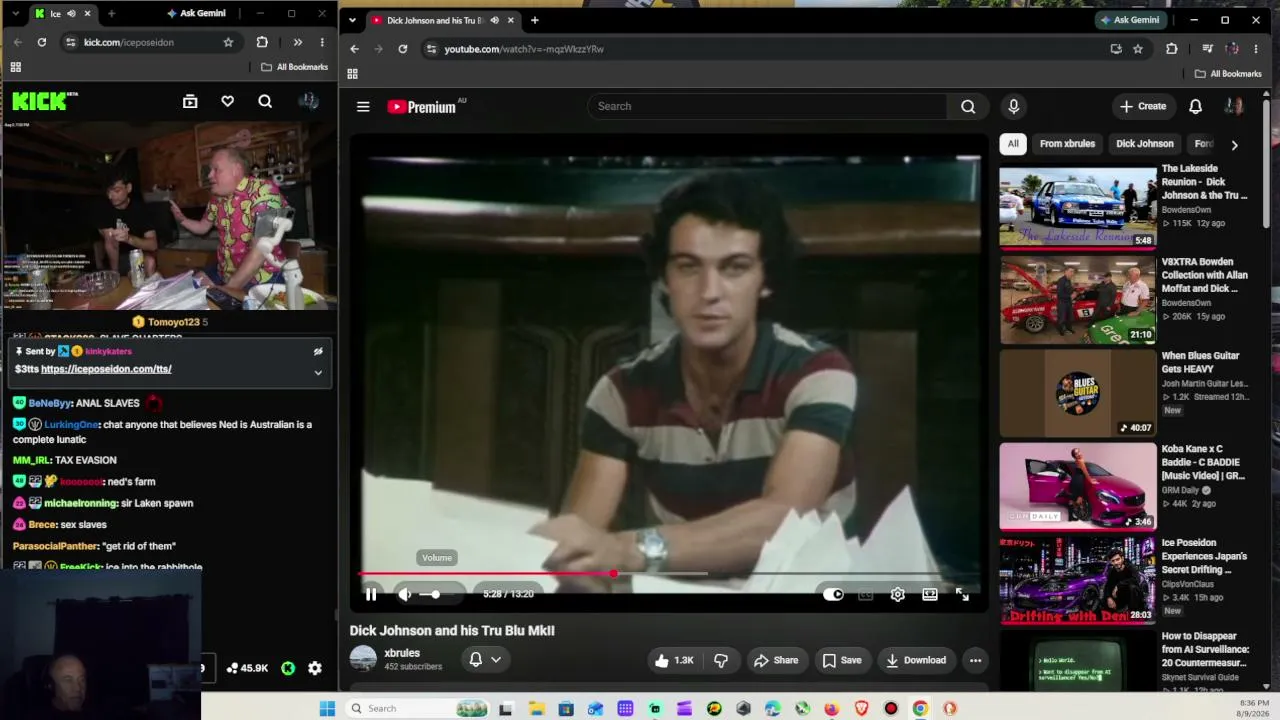Open All Bookmarks in the Kick window
Image resolution: width=1280 pixels, height=720 pixels.
(x=295, y=67)
